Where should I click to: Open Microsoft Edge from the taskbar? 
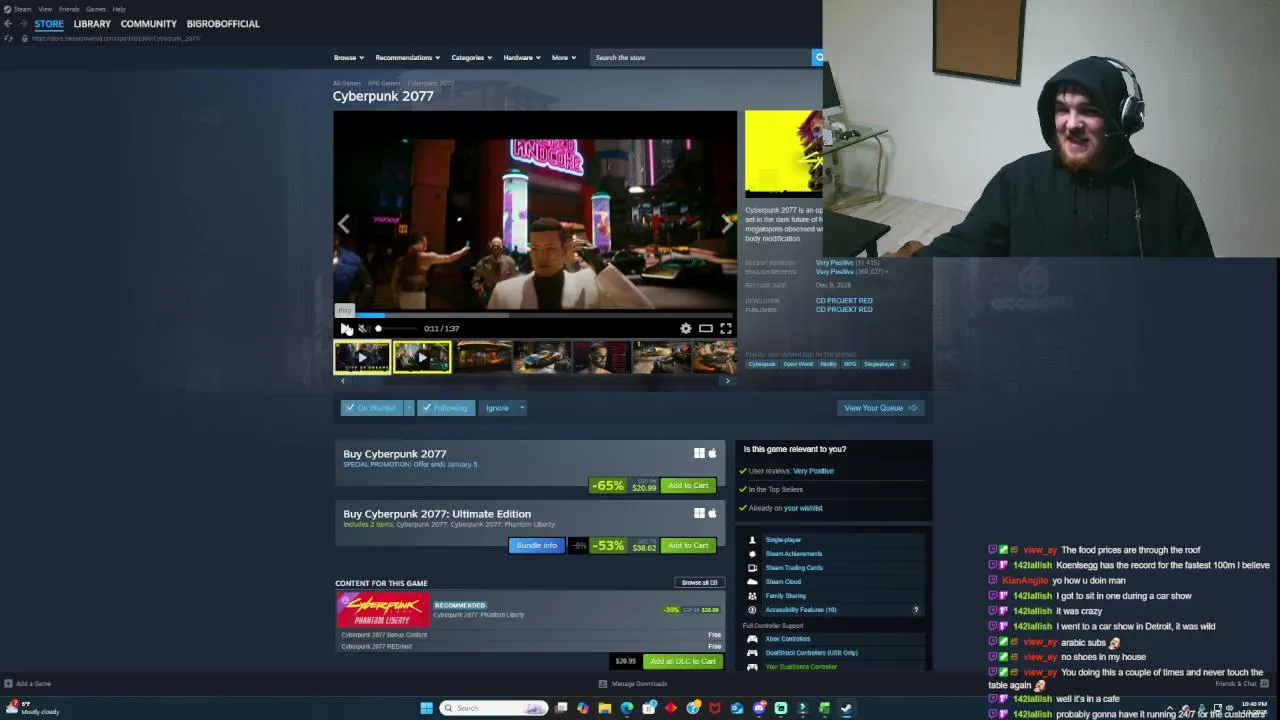click(627, 708)
